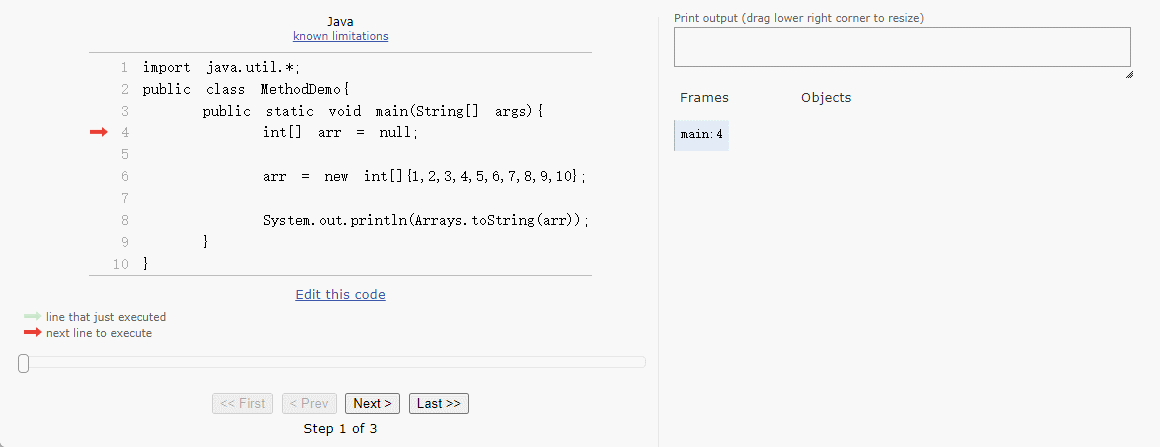The width and height of the screenshot is (1160, 447).
Task: Jump to the end with Last >>
Action: 438,403
